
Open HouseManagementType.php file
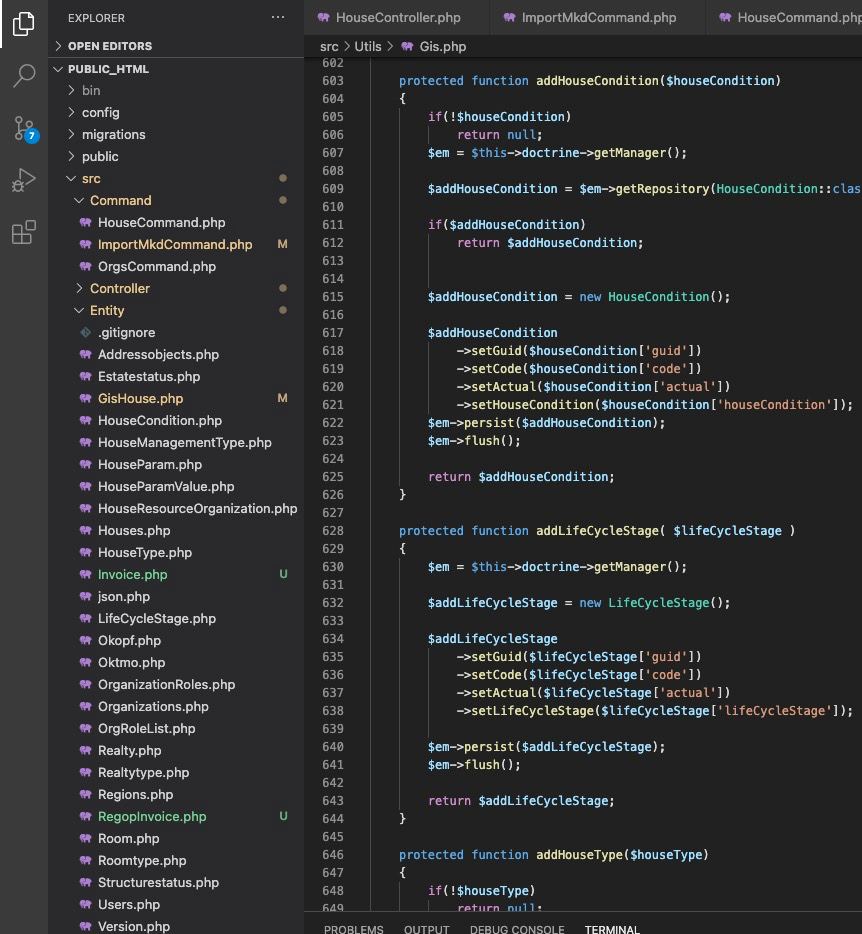pos(176,443)
